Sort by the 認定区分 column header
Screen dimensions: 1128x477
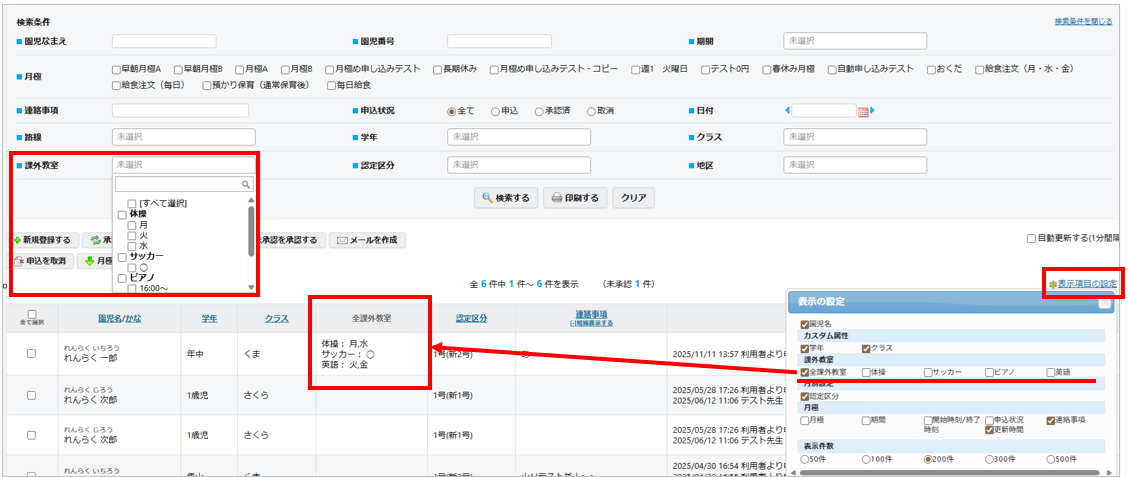point(471,318)
